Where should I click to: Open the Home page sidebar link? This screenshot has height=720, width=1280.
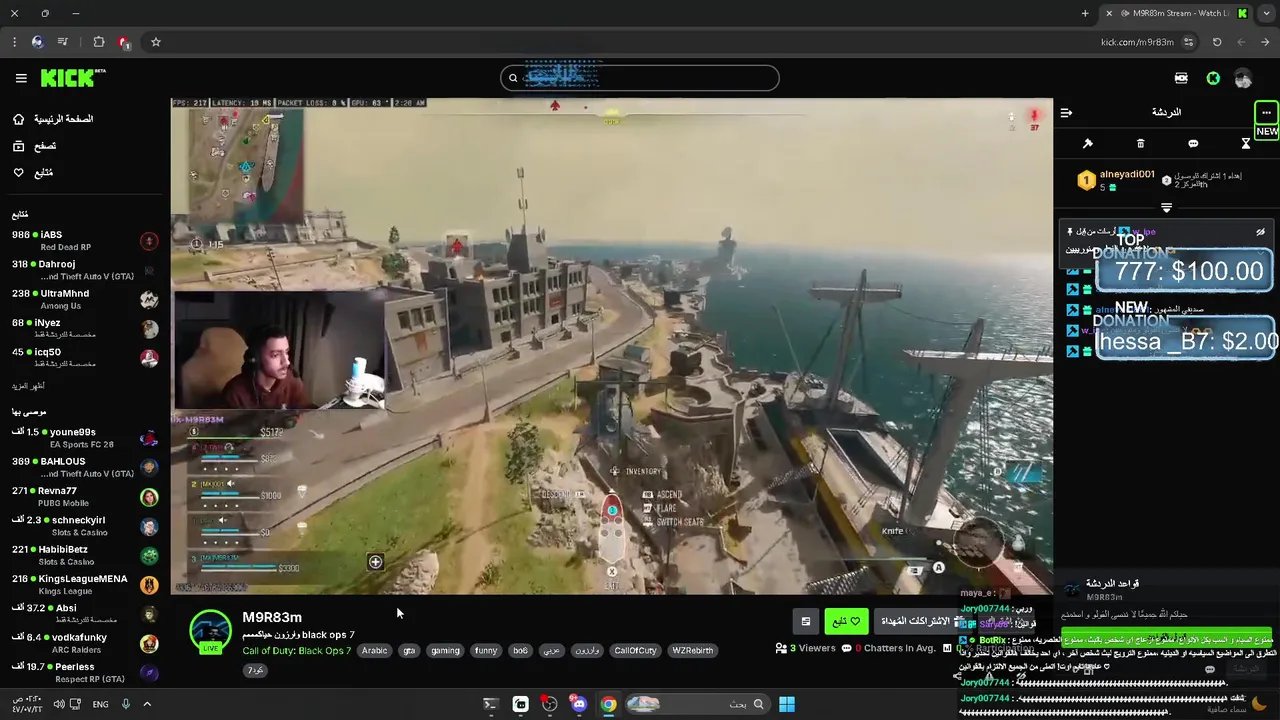click(53, 119)
